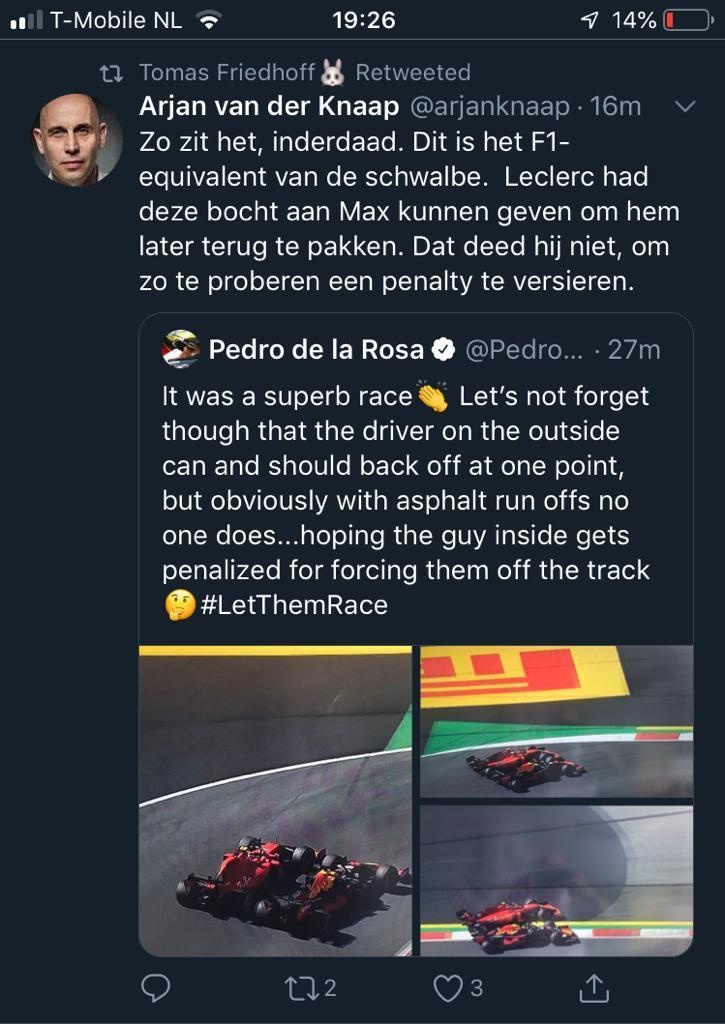
Task: Open Arjan van der Knaap's profile photo
Action: coord(77,139)
